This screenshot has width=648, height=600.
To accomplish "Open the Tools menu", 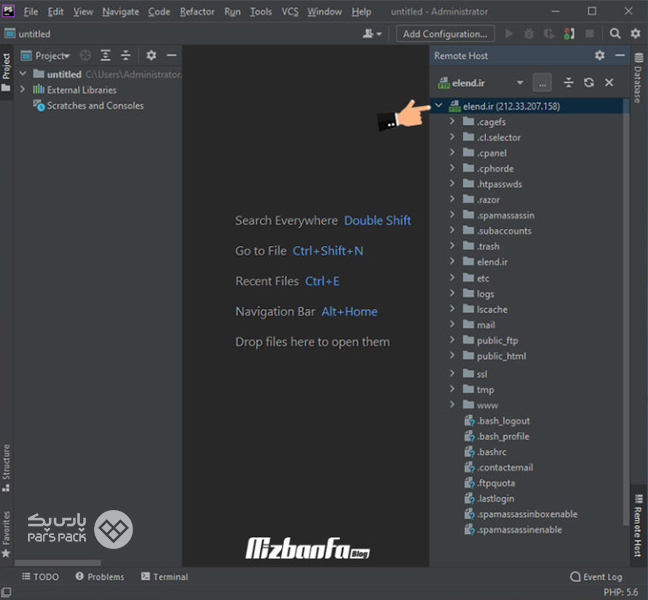I will coord(261,12).
